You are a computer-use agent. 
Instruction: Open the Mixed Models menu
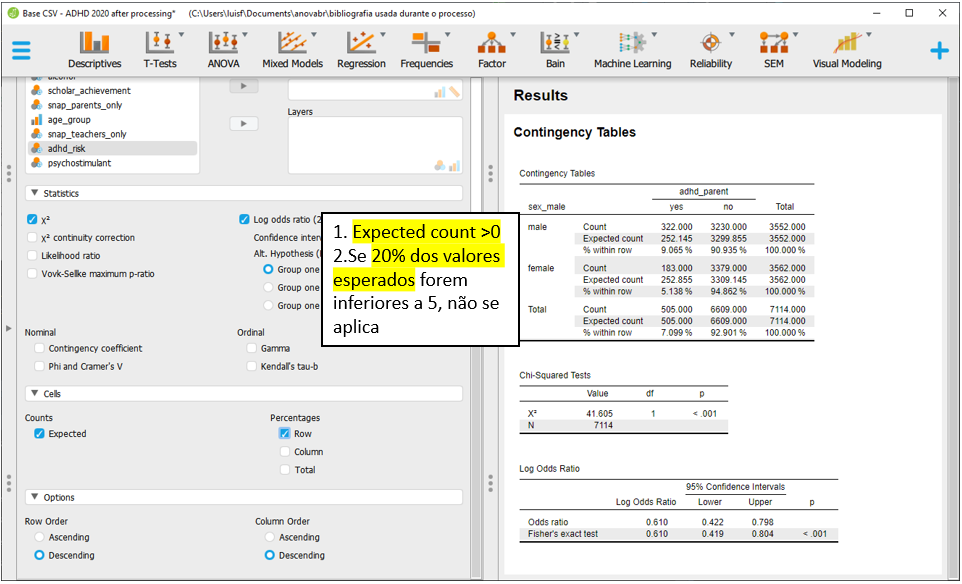pos(292,50)
